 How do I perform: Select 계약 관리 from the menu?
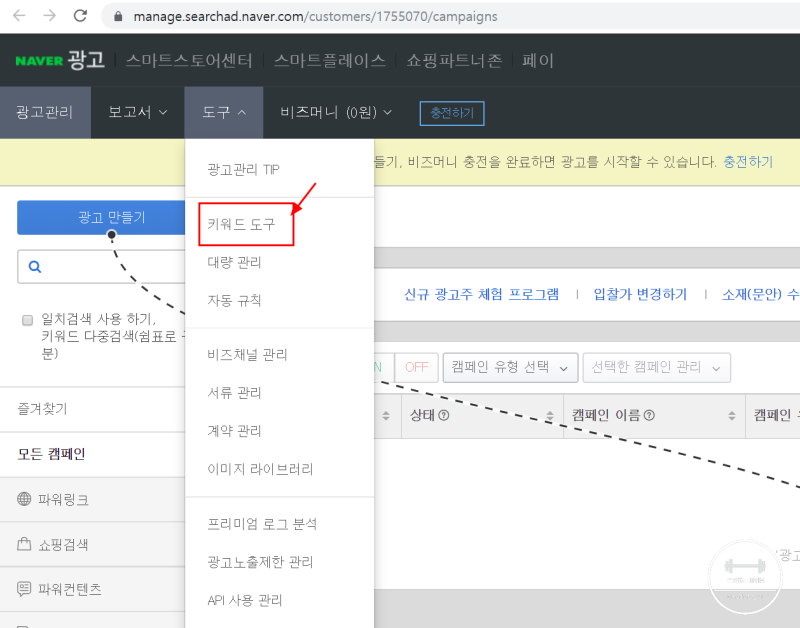click(x=234, y=431)
